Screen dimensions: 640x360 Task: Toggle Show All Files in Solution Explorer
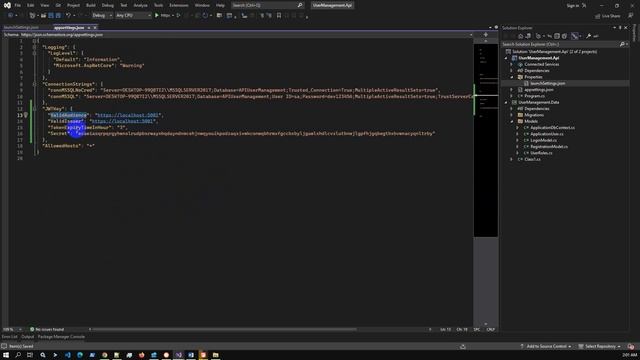564,36
